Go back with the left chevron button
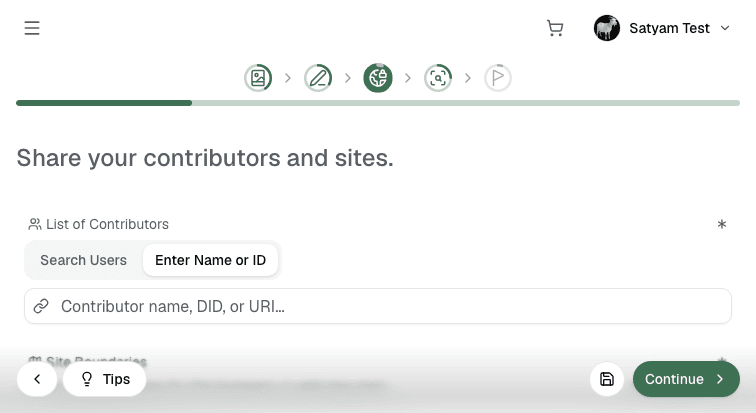The width and height of the screenshot is (756, 413). click(37, 379)
